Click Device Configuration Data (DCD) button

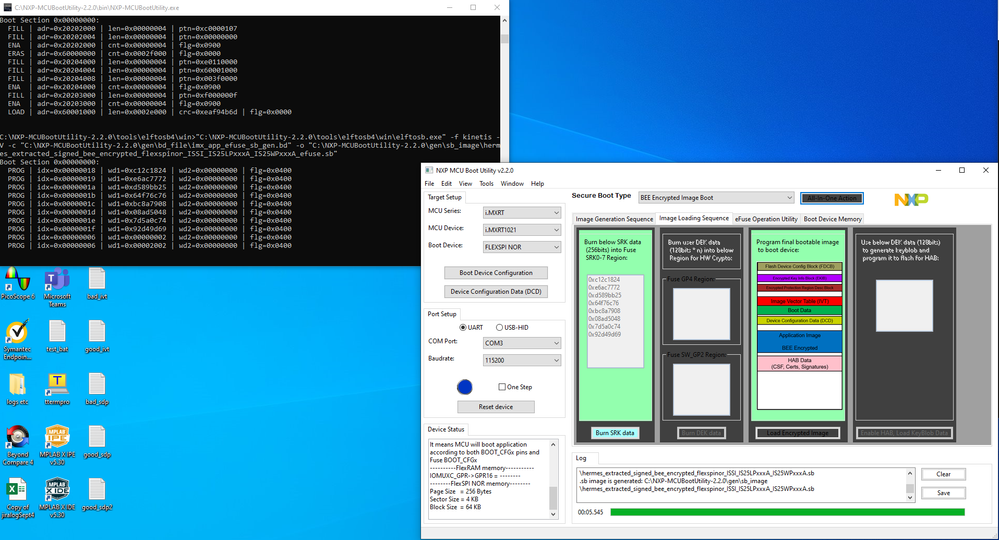[x=496, y=292]
